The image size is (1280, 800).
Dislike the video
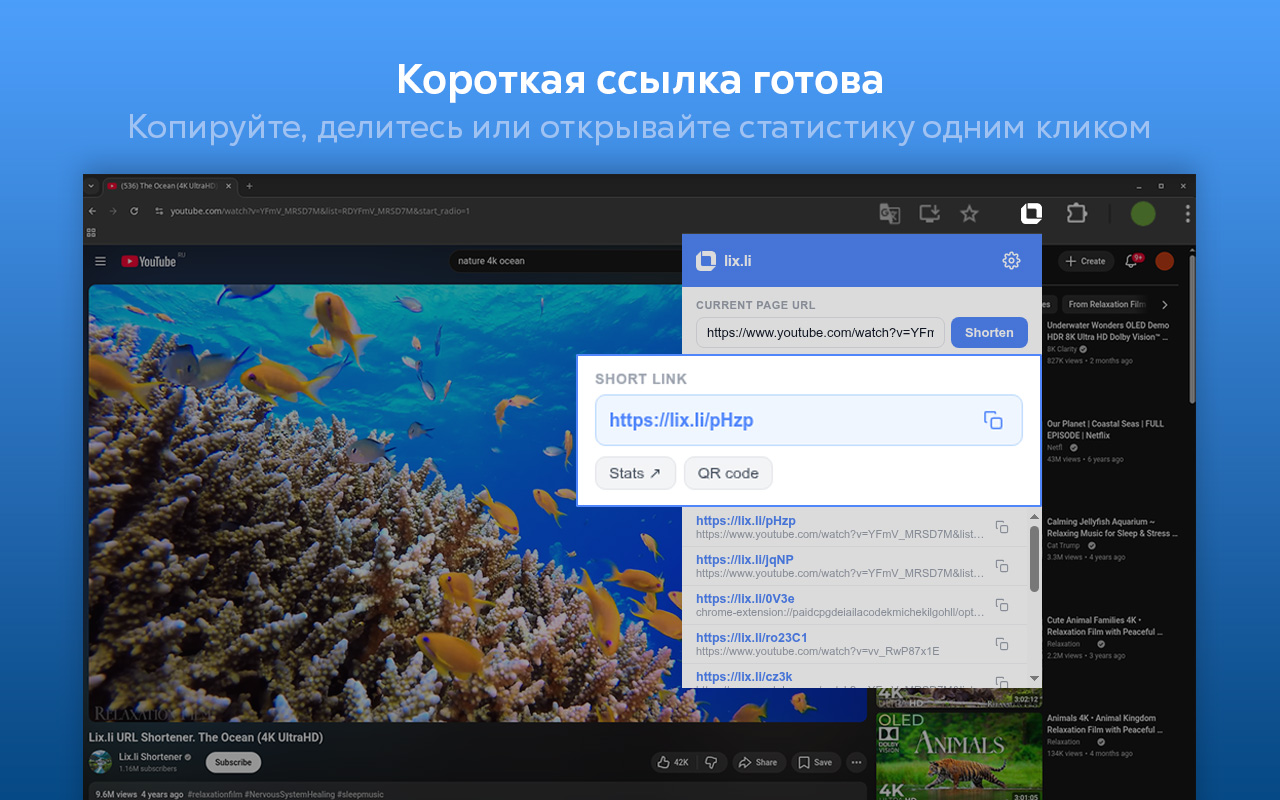[x=711, y=762]
